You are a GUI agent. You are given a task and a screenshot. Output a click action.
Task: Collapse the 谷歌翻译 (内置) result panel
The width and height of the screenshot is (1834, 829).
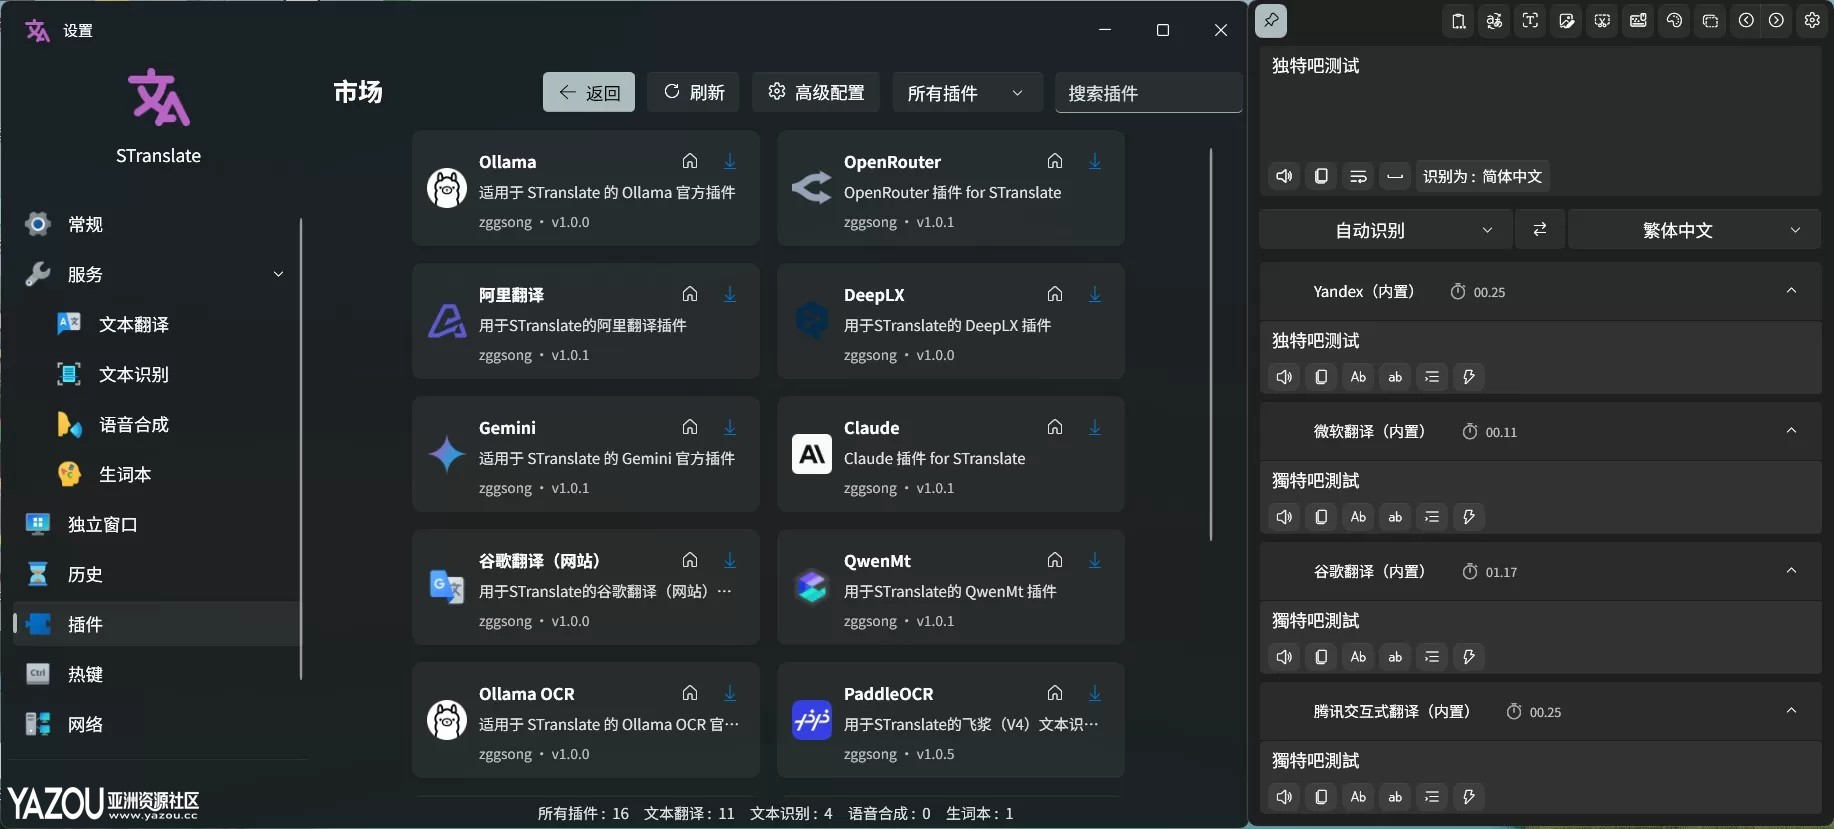pos(1791,571)
